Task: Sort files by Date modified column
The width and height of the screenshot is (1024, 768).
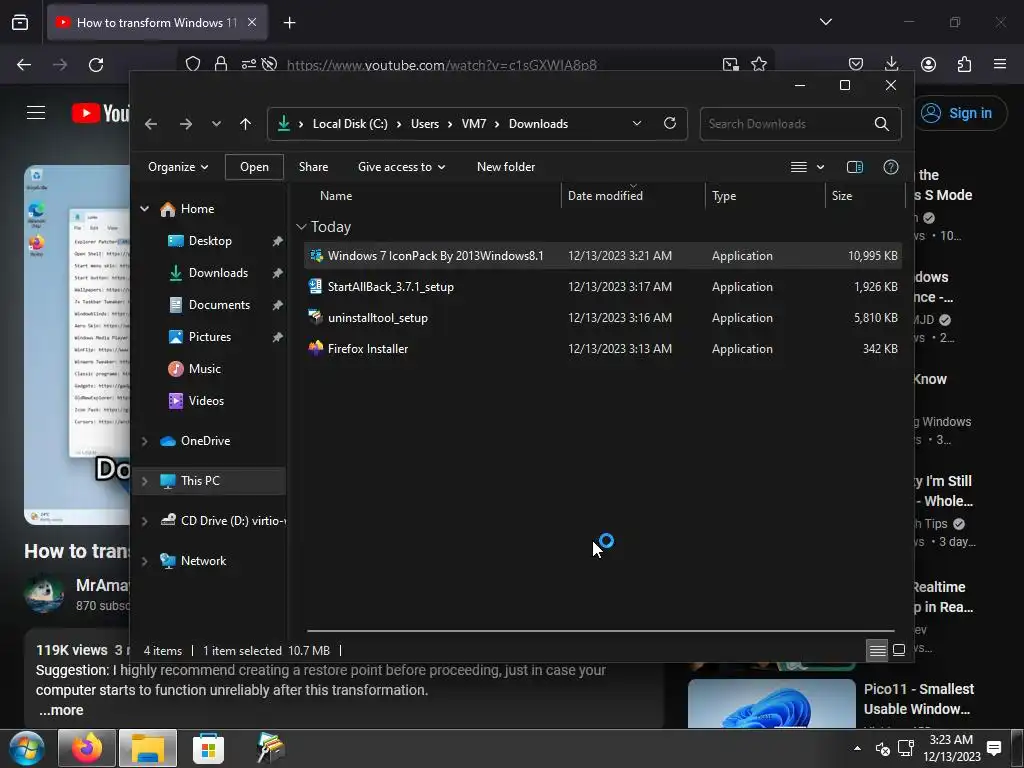Action: pos(605,196)
